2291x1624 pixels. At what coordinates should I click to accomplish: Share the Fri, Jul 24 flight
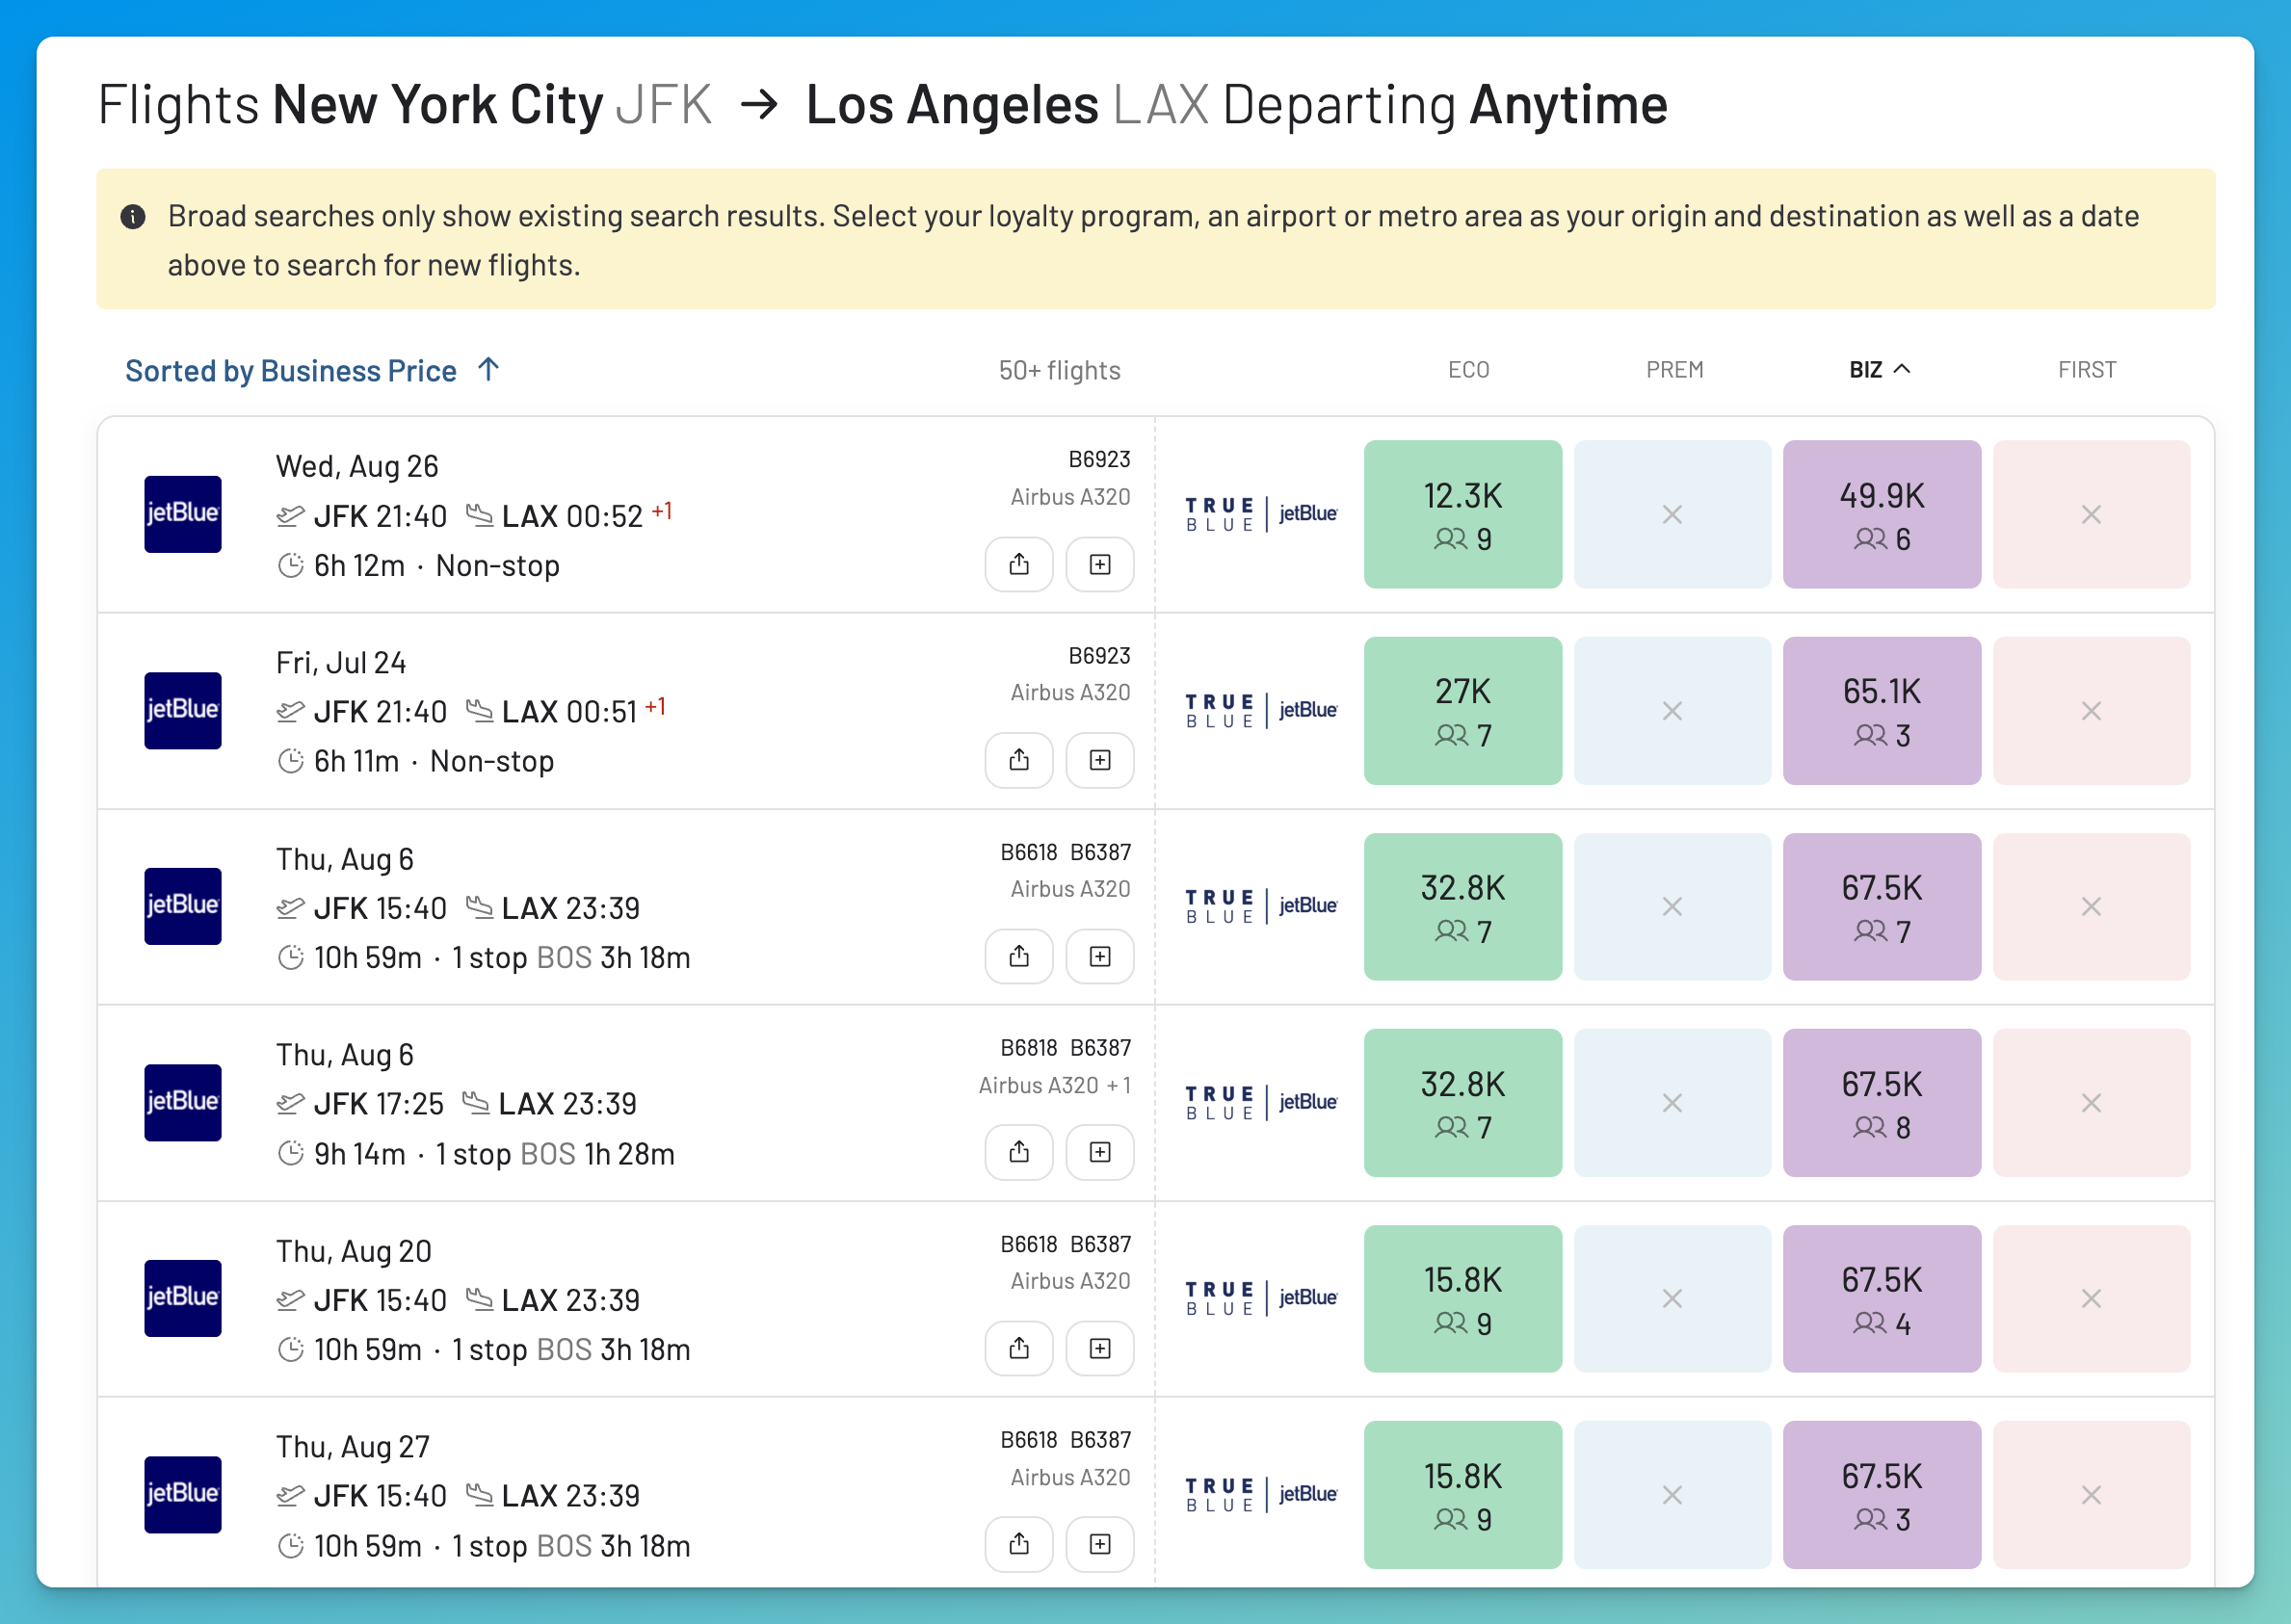(1019, 761)
